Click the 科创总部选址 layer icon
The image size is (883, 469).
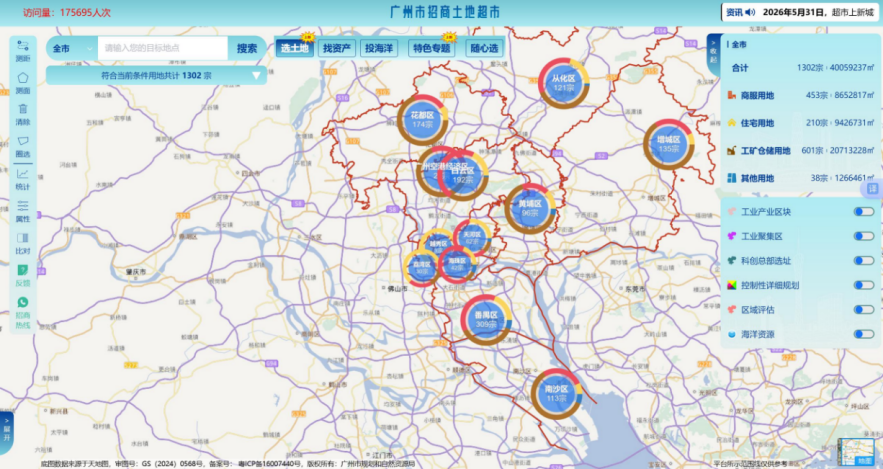[732, 261]
